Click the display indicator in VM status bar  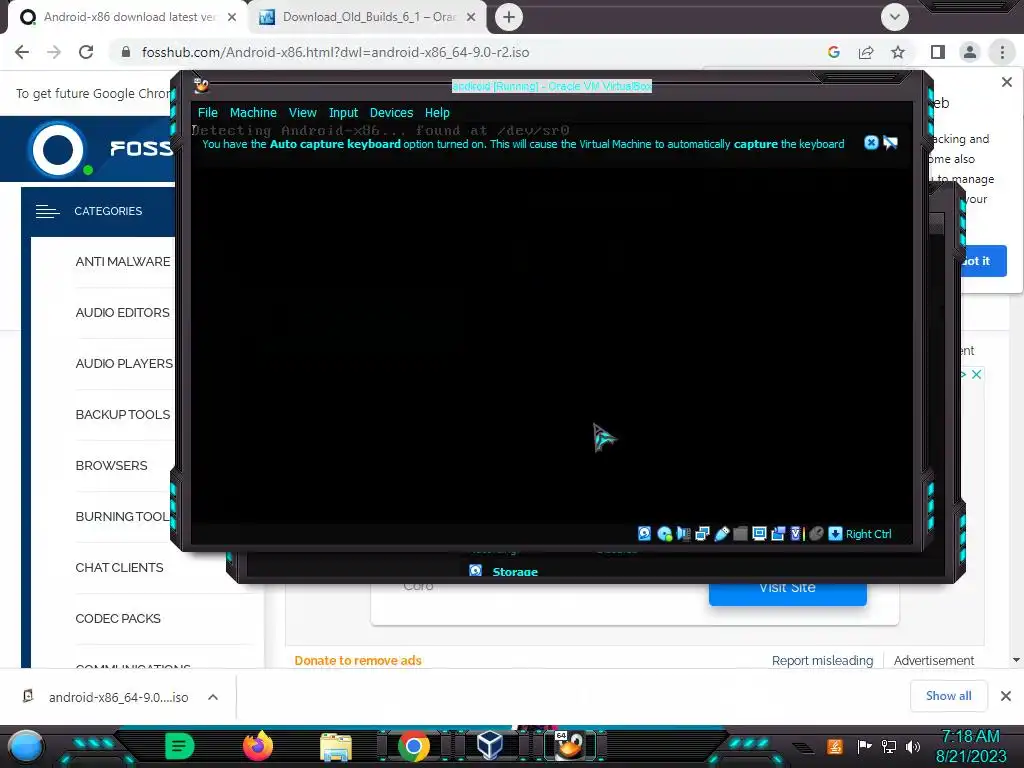759,534
